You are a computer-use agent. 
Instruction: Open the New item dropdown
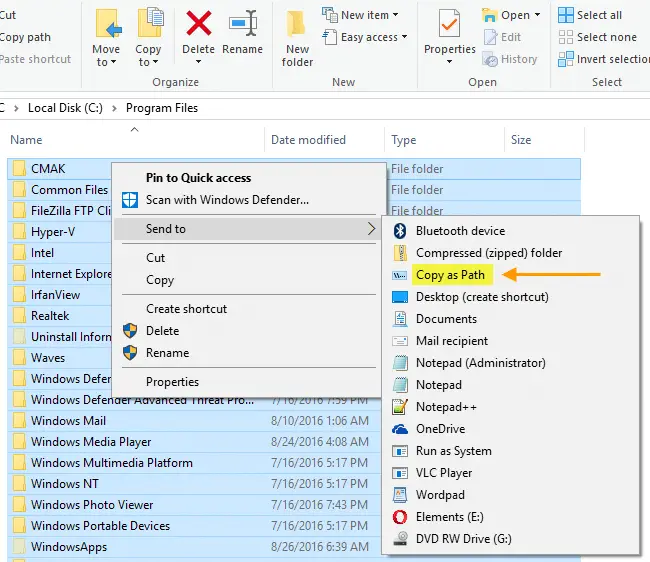(360, 15)
